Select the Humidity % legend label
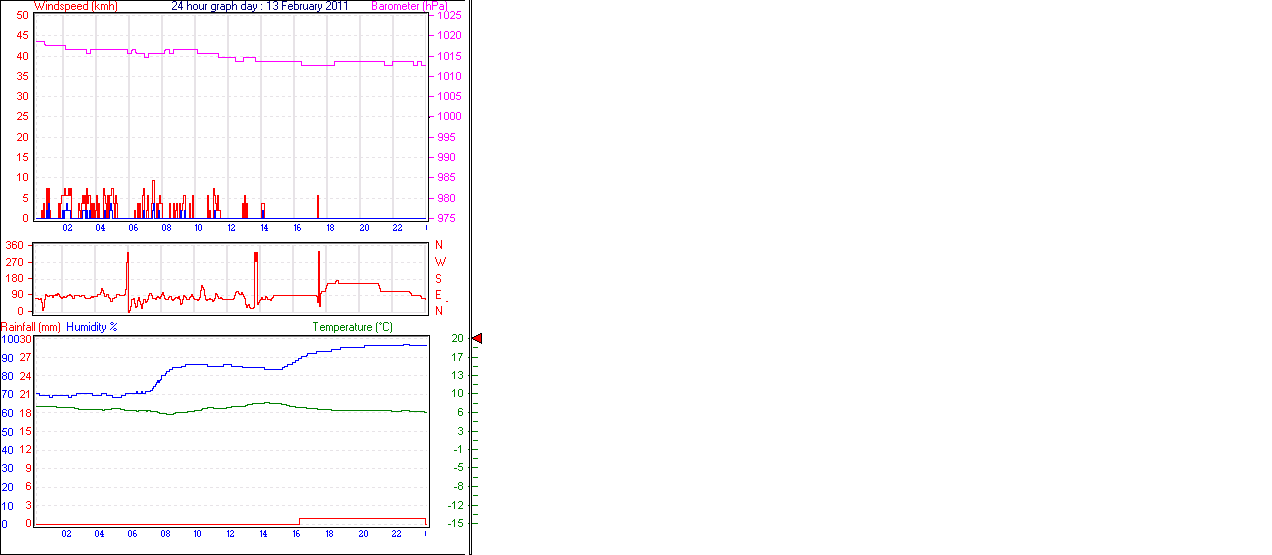The height and width of the screenshot is (555, 1272). [92, 327]
